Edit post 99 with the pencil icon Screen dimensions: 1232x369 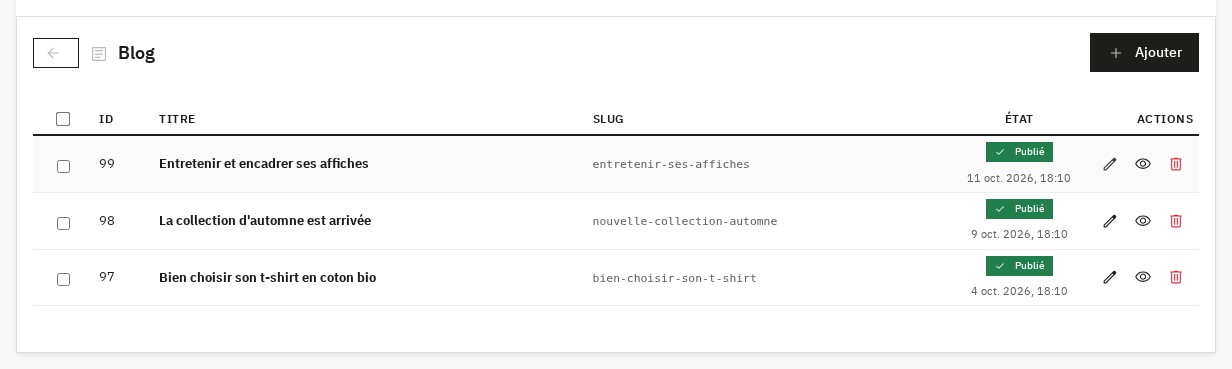pos(1109,164)
